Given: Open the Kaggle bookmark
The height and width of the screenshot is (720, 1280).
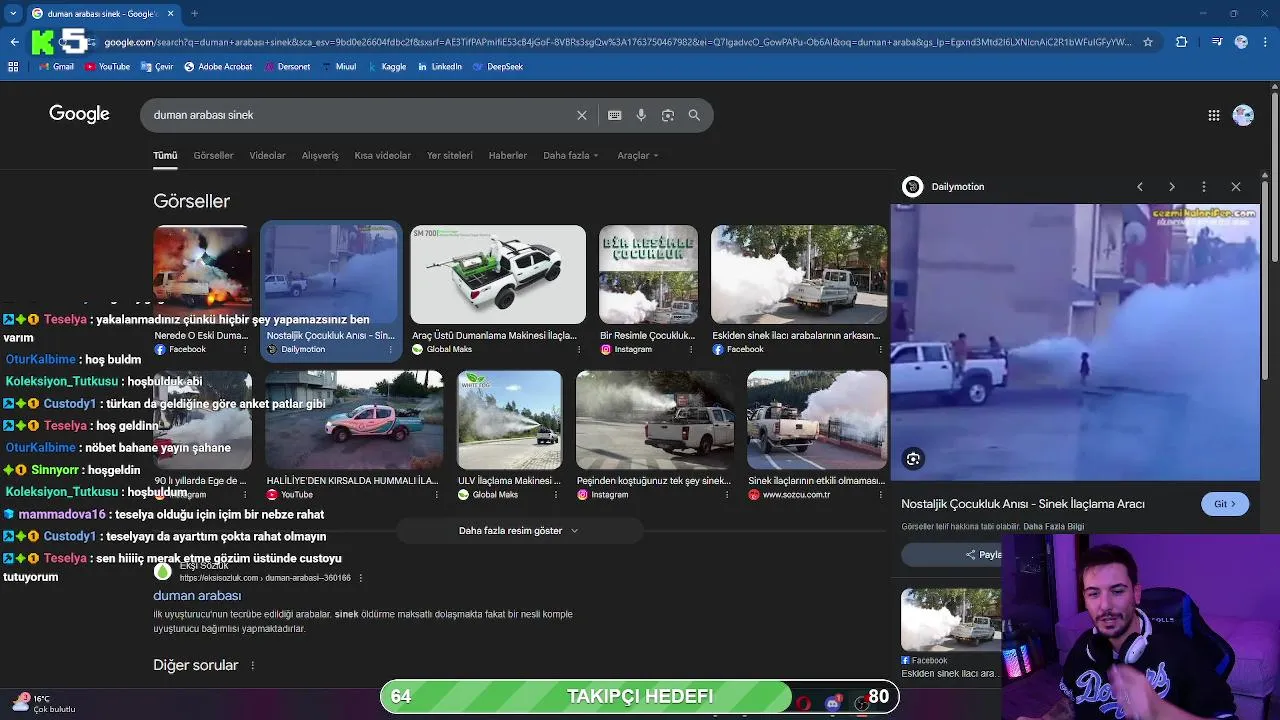Looking at the screenshot, I should 387,67.
